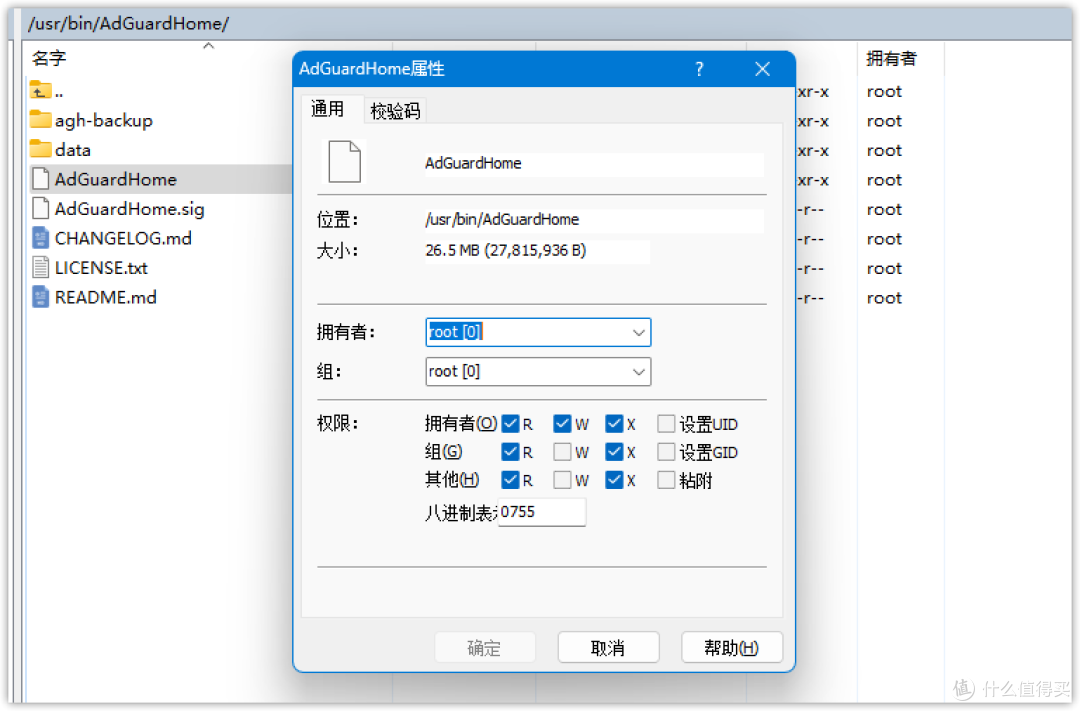Click the parent directory icon at list top
Viewport: 1080px width, 711px height.
pyautogui.click(x=38, y=90)
